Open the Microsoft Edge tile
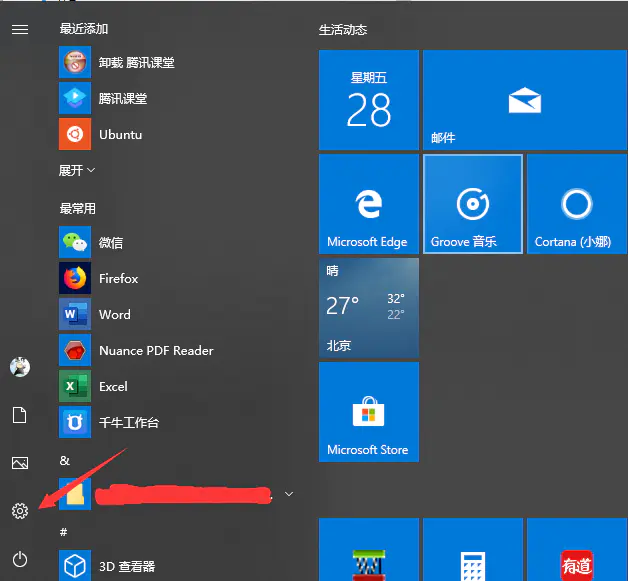 pyautogui.click(x=369, y=204)
